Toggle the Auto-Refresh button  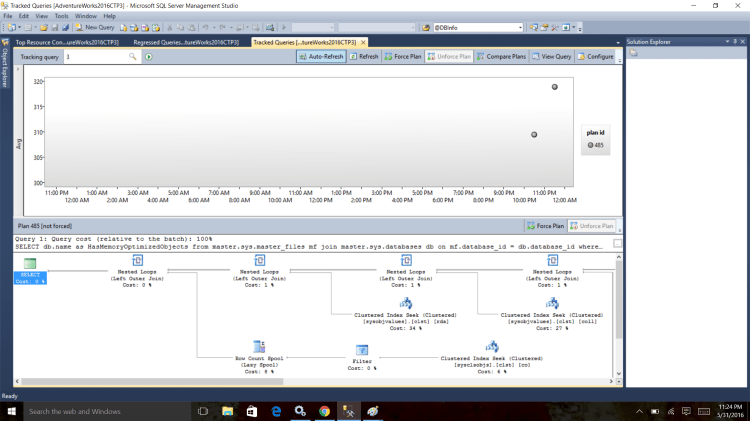320,57
